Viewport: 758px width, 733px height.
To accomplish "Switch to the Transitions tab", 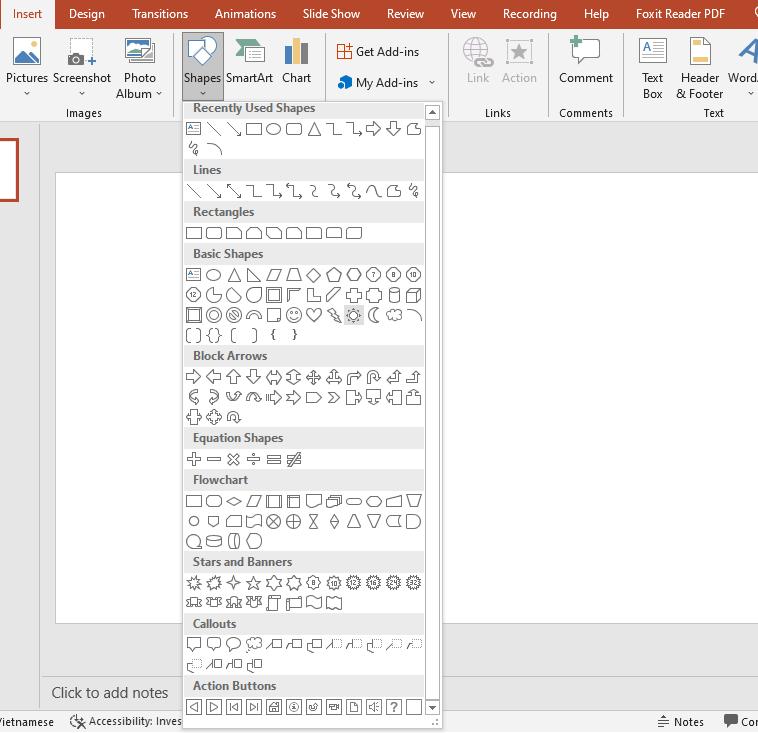I will pyautogui.click(x=160, y=14).
